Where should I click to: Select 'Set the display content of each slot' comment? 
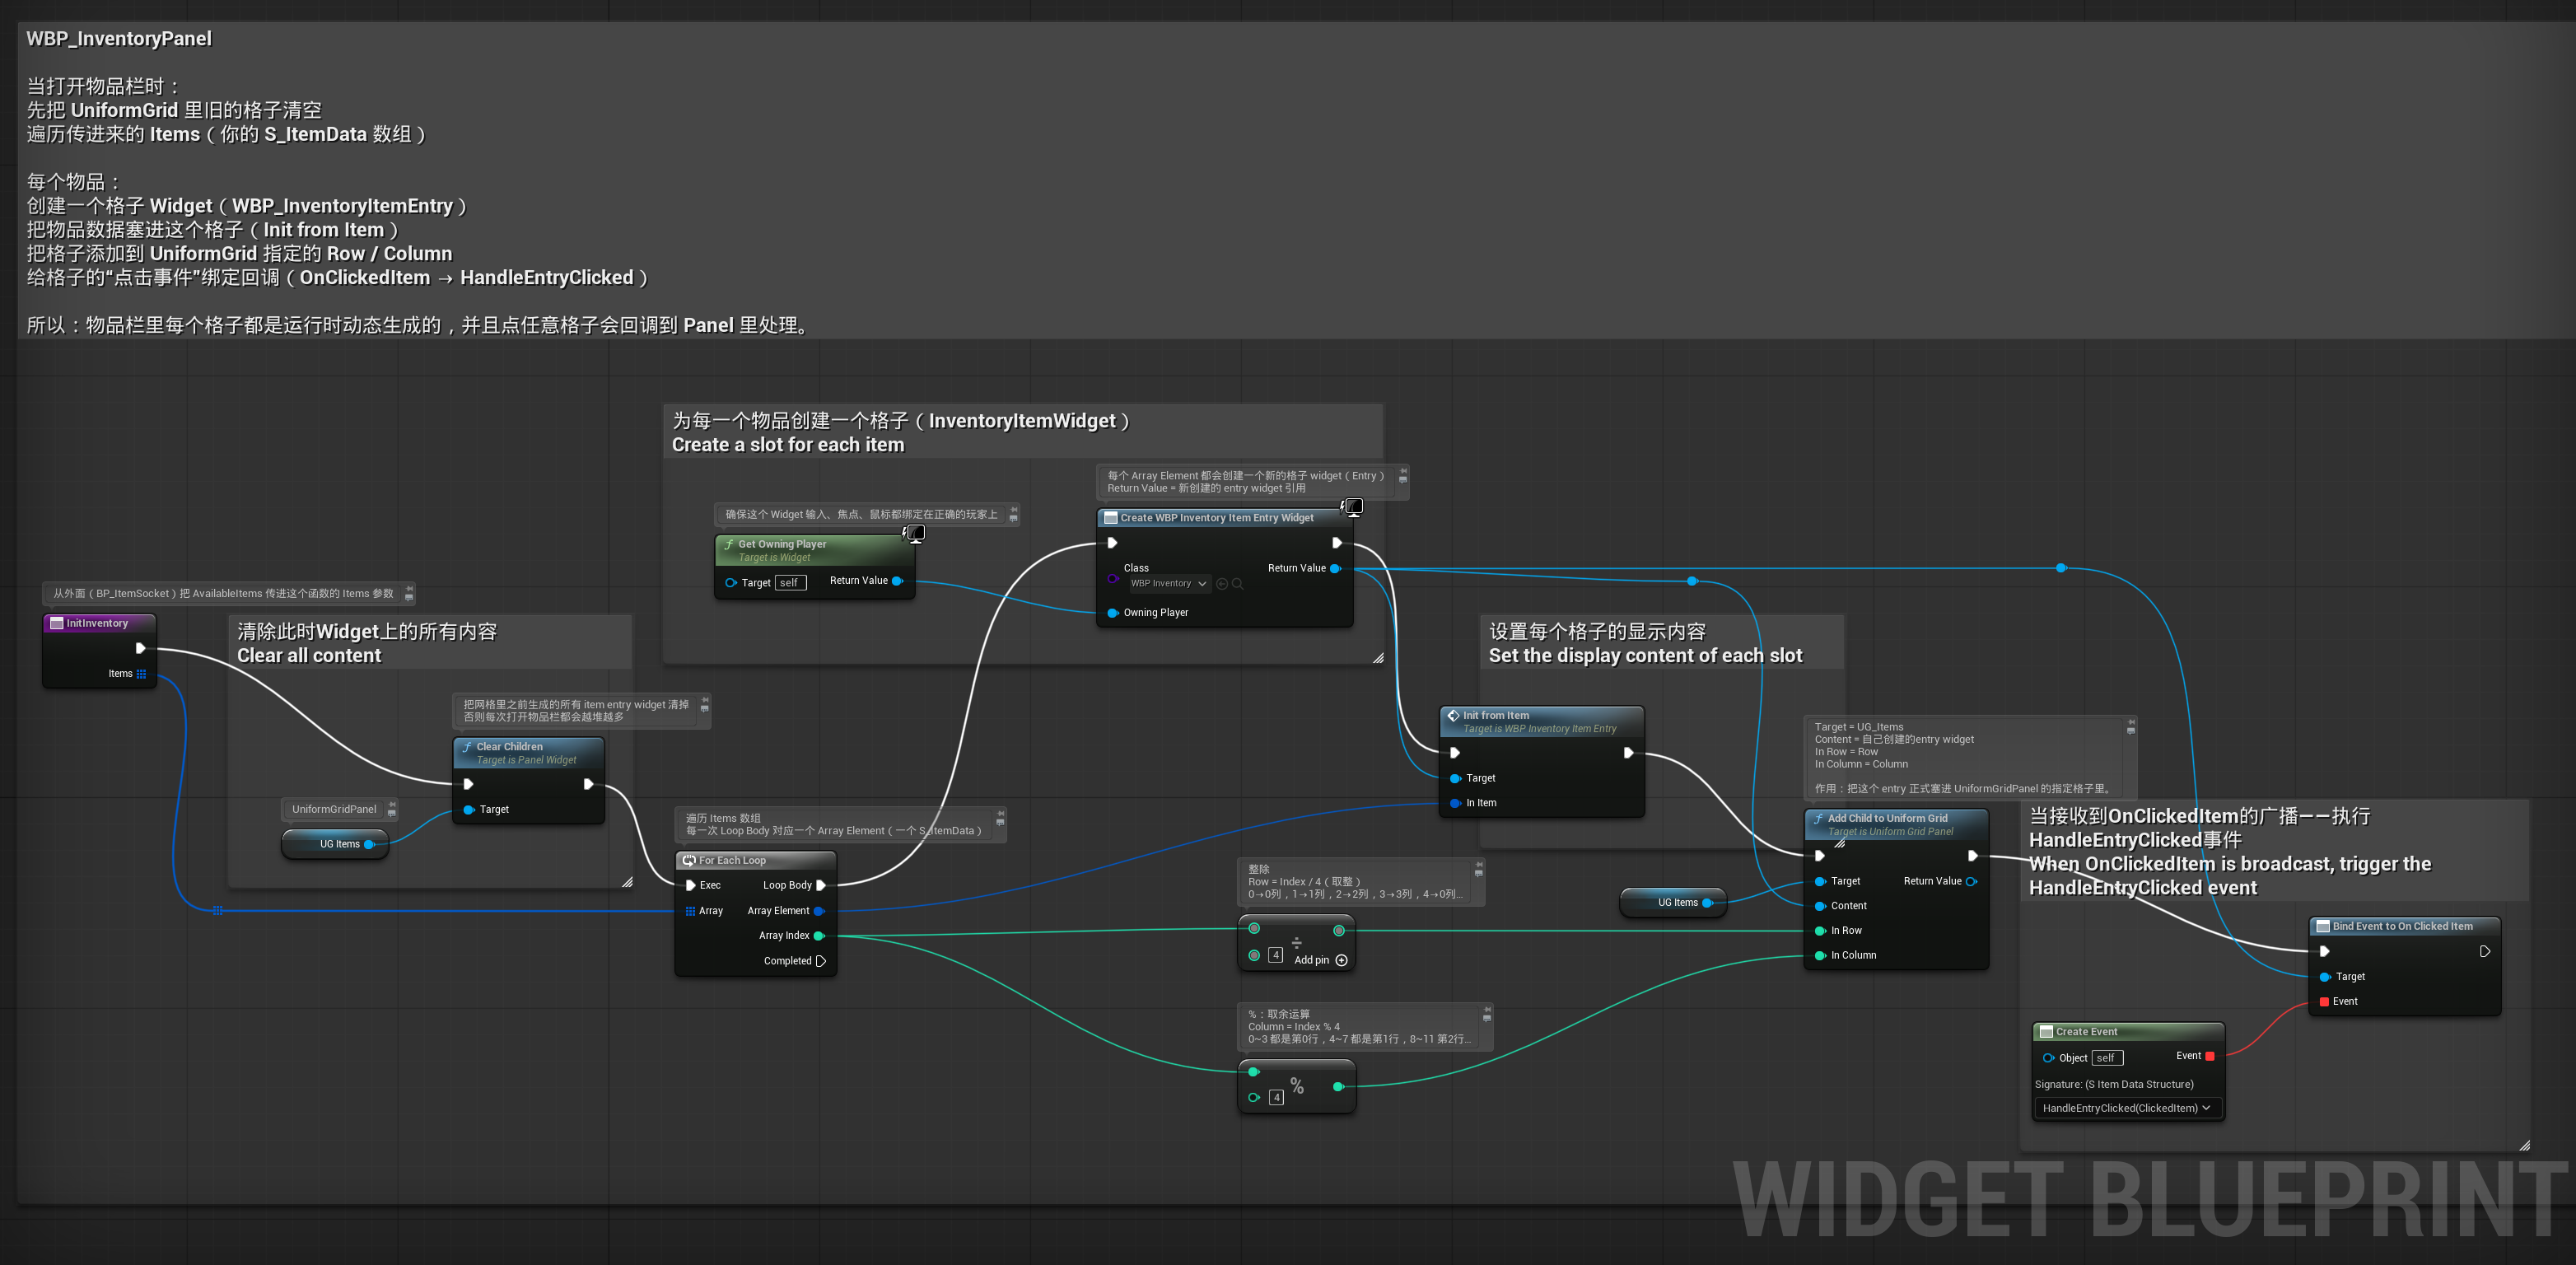point(1645,656)
